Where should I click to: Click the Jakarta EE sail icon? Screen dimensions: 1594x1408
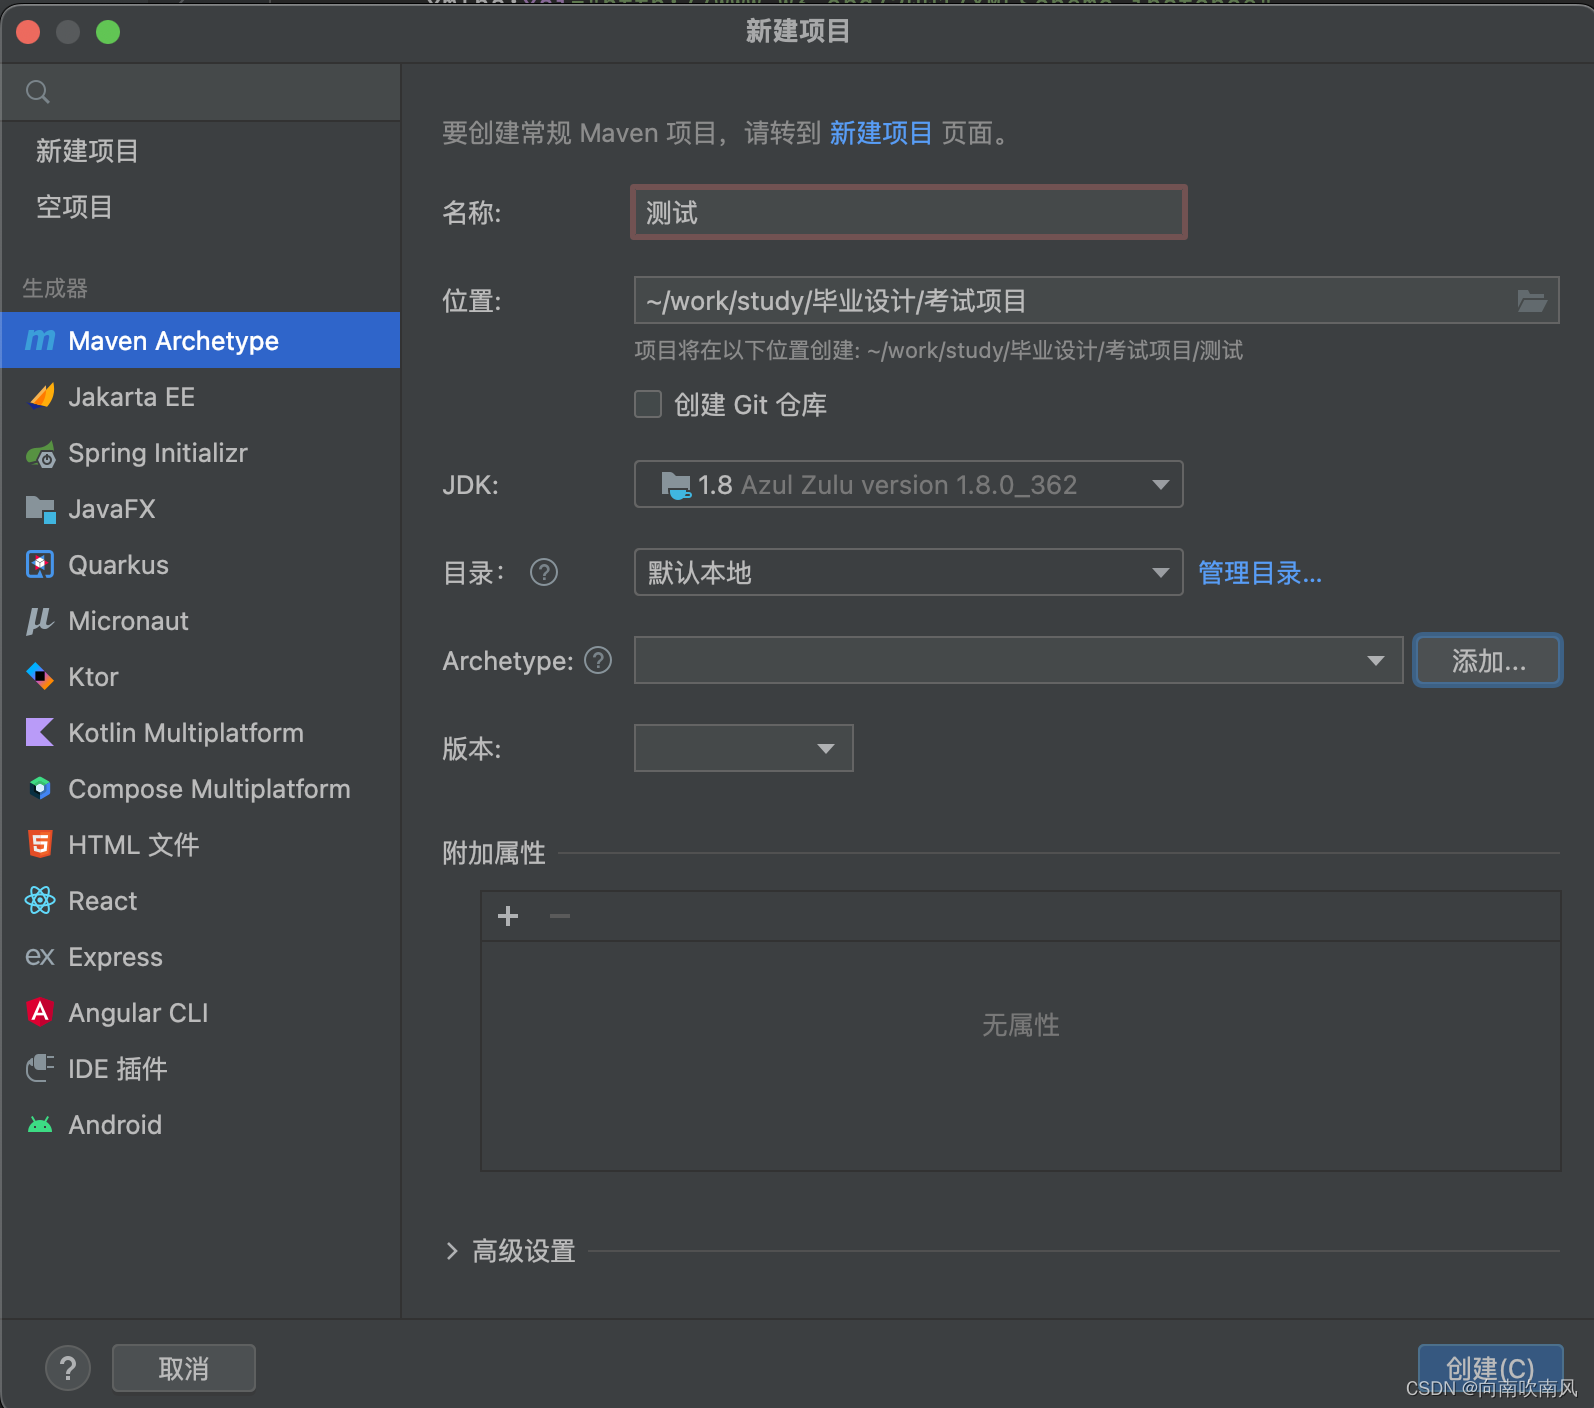pos(41,397)
